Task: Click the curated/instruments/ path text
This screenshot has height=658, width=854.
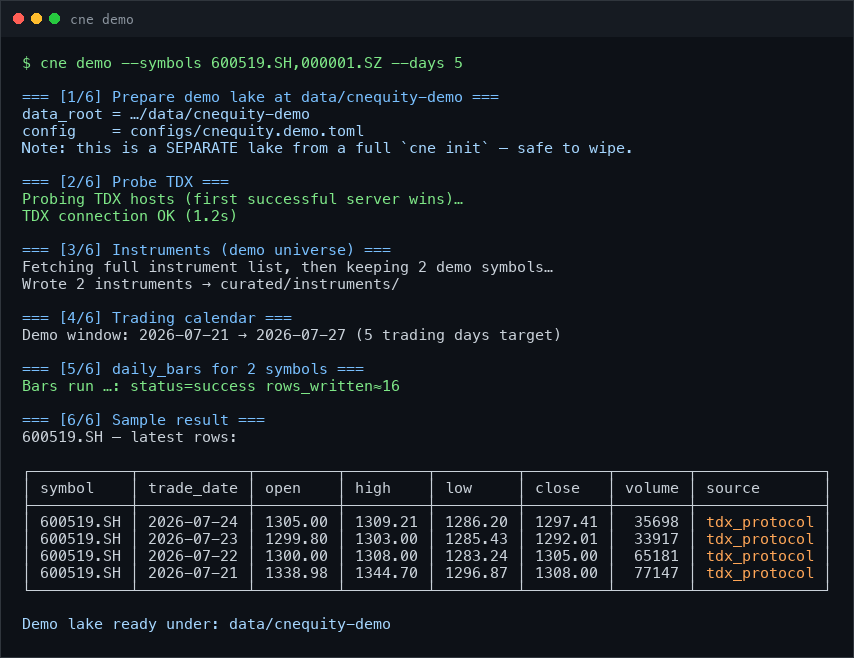Action: (x=309, y=284)
